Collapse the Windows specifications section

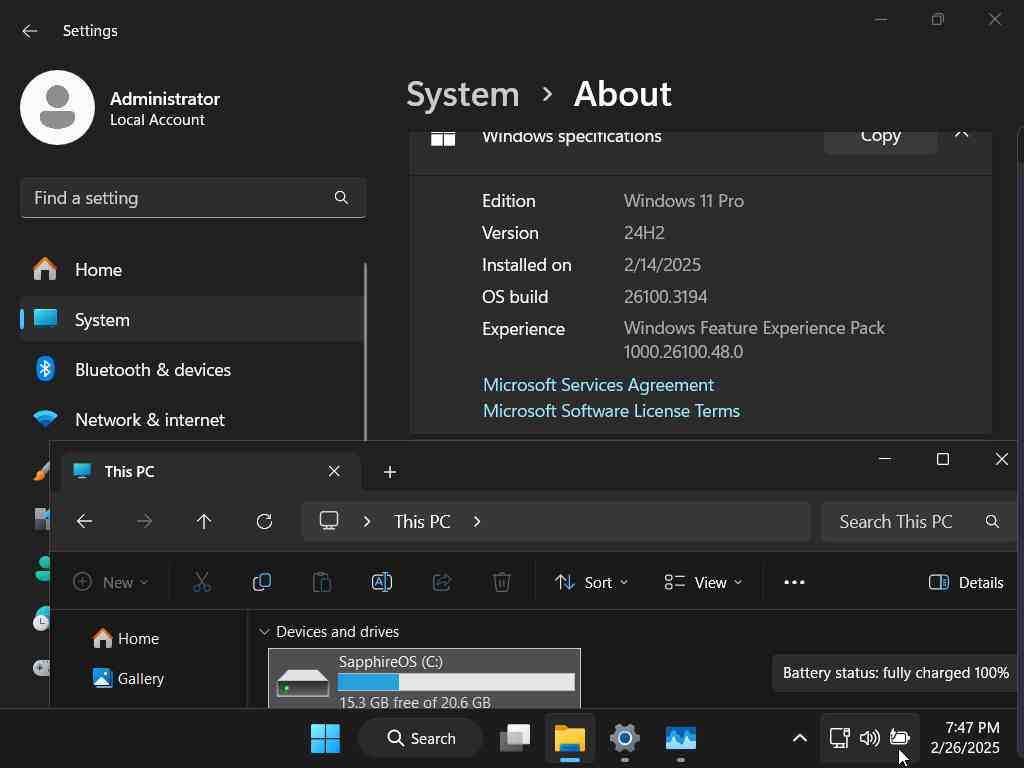tap(961, 135)
